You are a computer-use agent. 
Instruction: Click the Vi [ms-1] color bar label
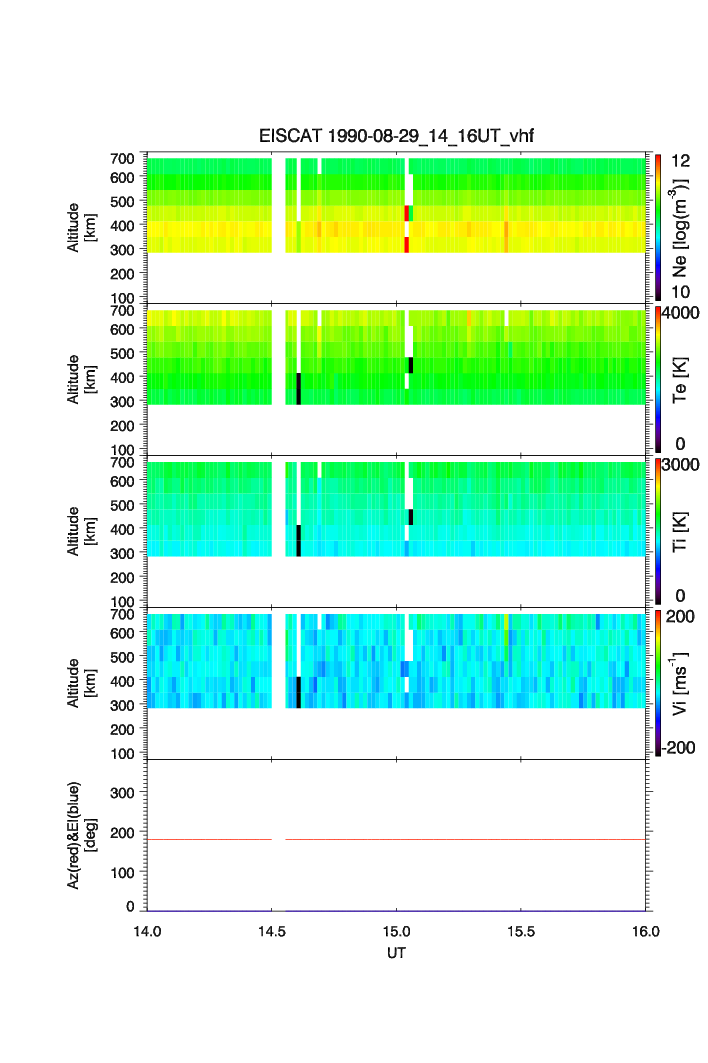tap(679, 683)
